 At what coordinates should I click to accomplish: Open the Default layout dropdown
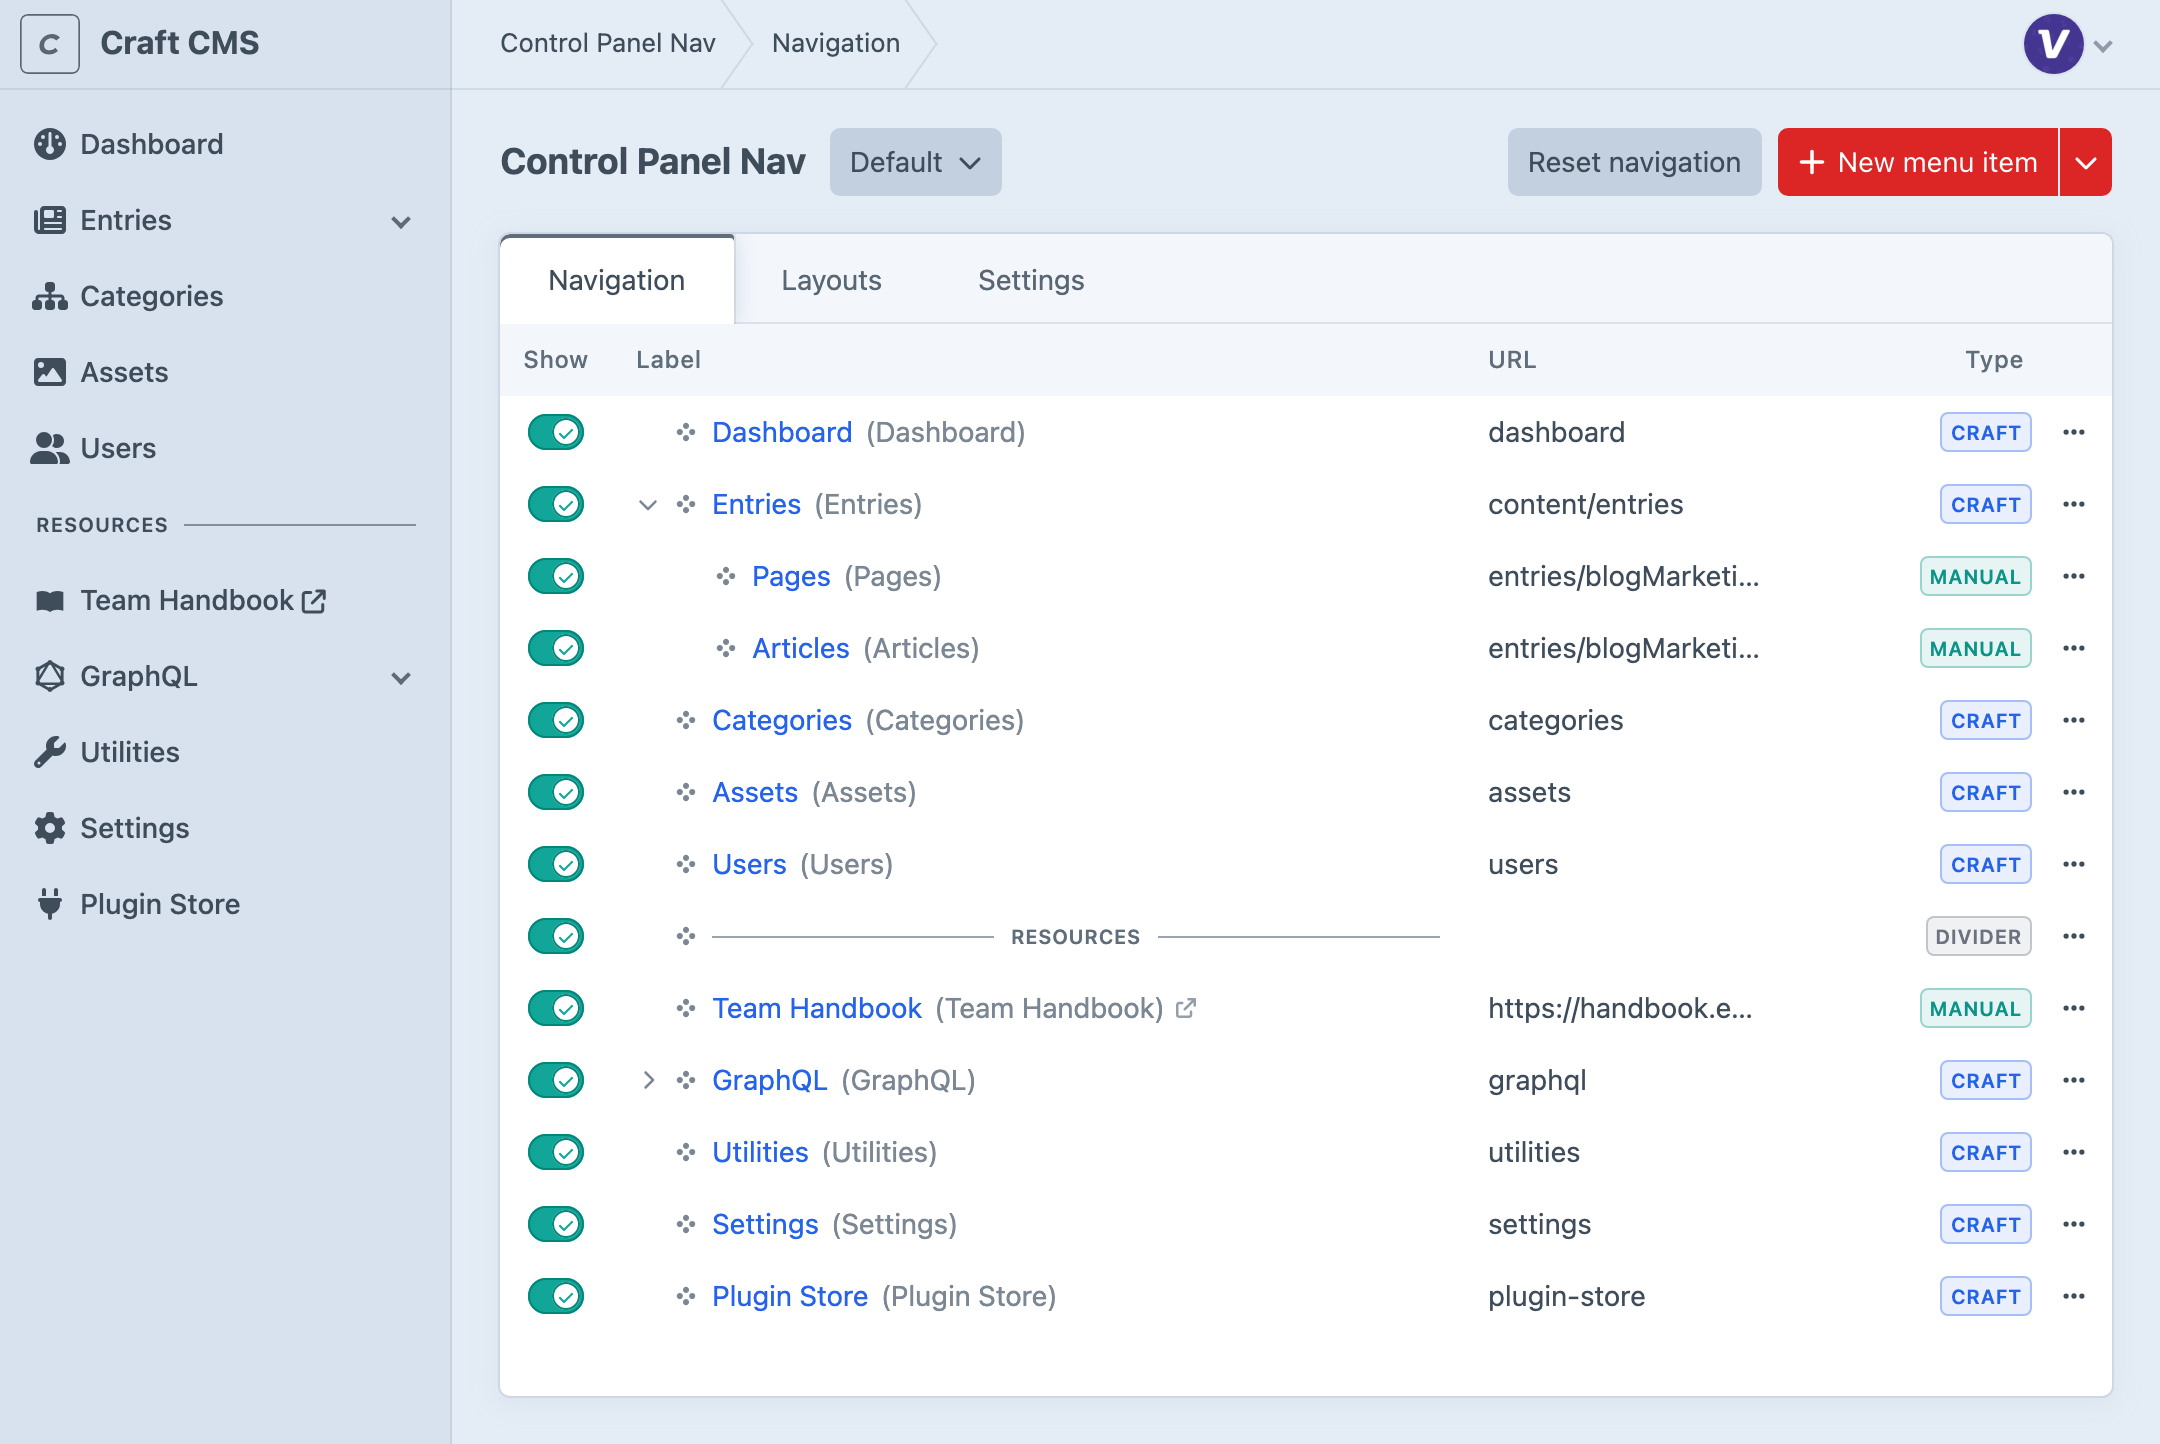coord(916,162)
